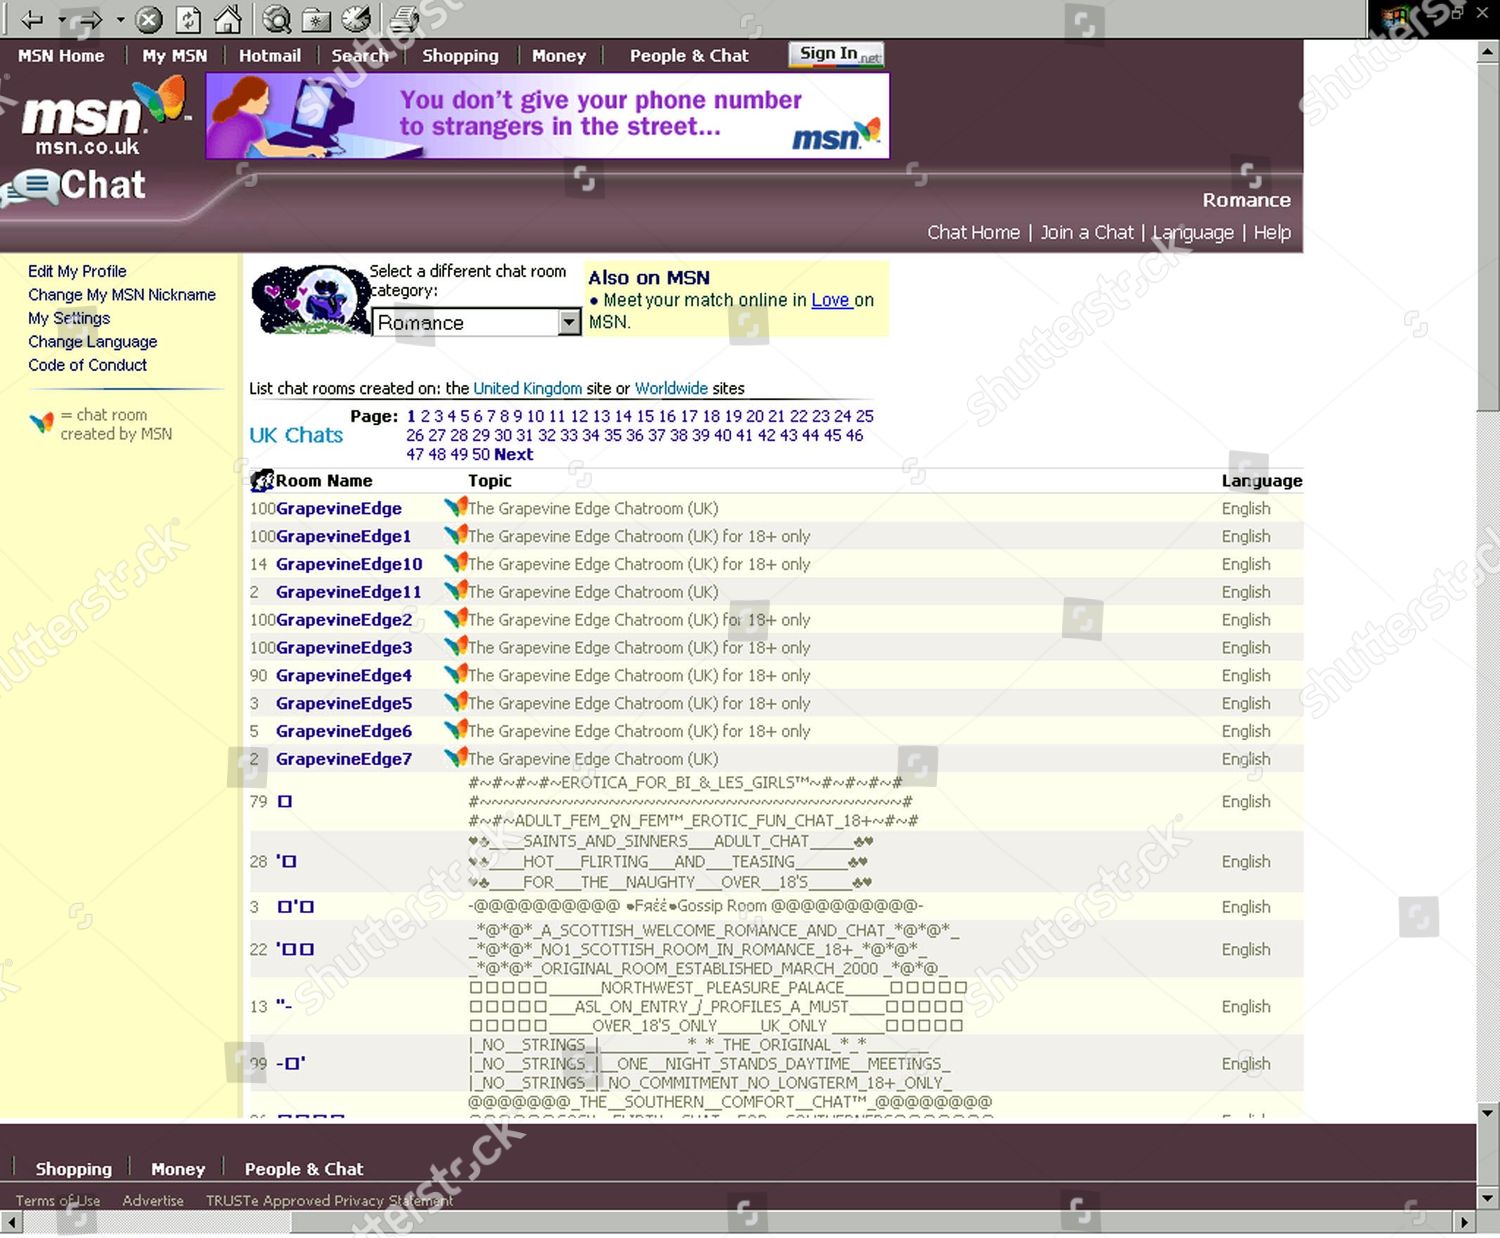Click butterfly icon in GrapevineEdge7 row

coord(455,759)
